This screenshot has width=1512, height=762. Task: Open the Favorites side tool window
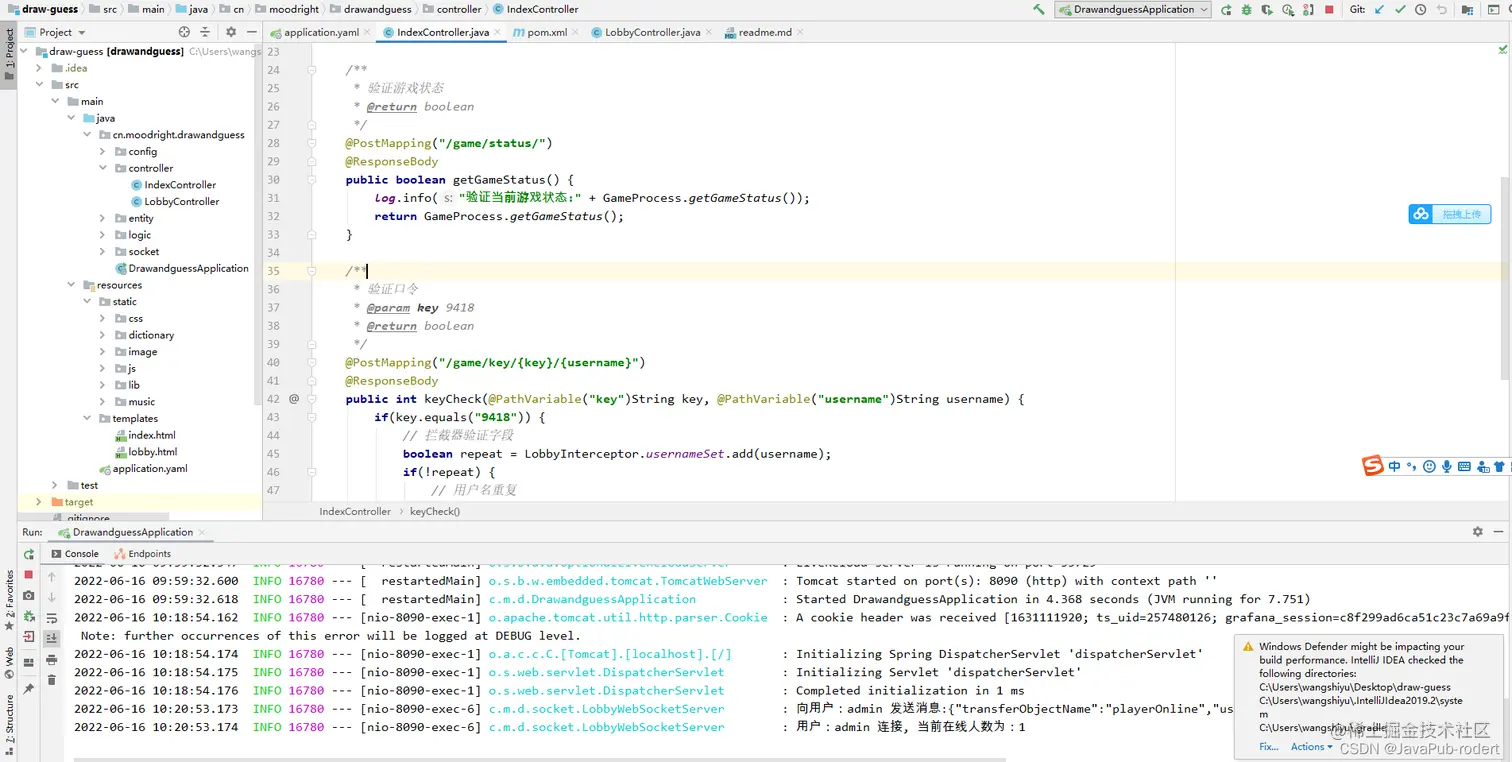[x=9, y=600]
